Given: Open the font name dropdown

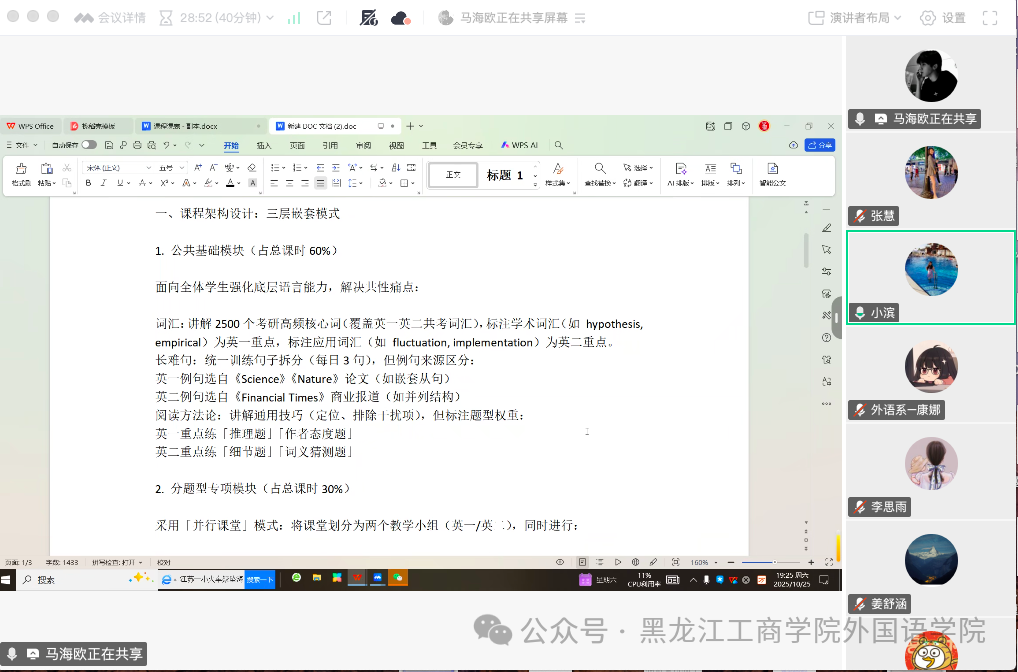Looking at the screenshot, I should [x=149, y=167].
